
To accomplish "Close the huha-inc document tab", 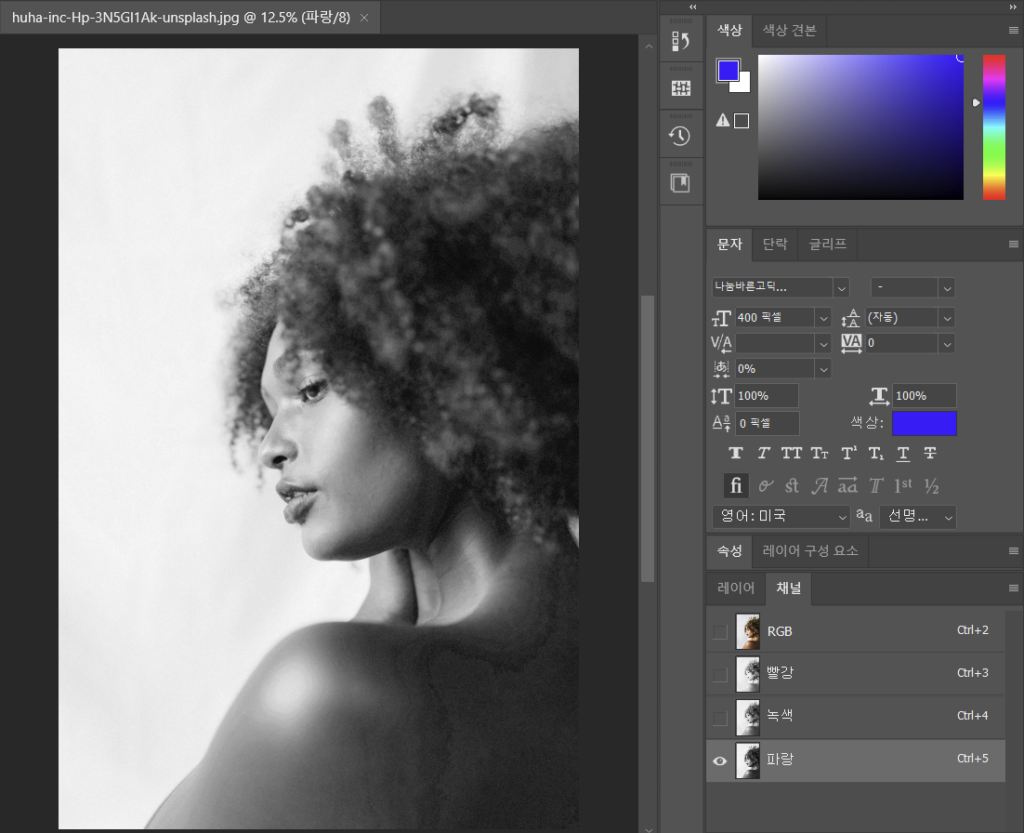I will 364,18.
